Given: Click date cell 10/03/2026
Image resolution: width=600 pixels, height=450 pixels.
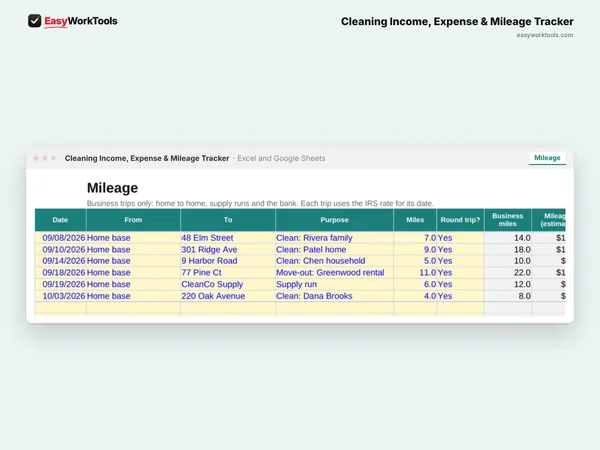Looking at the screenshot, I should coord(60,296).
